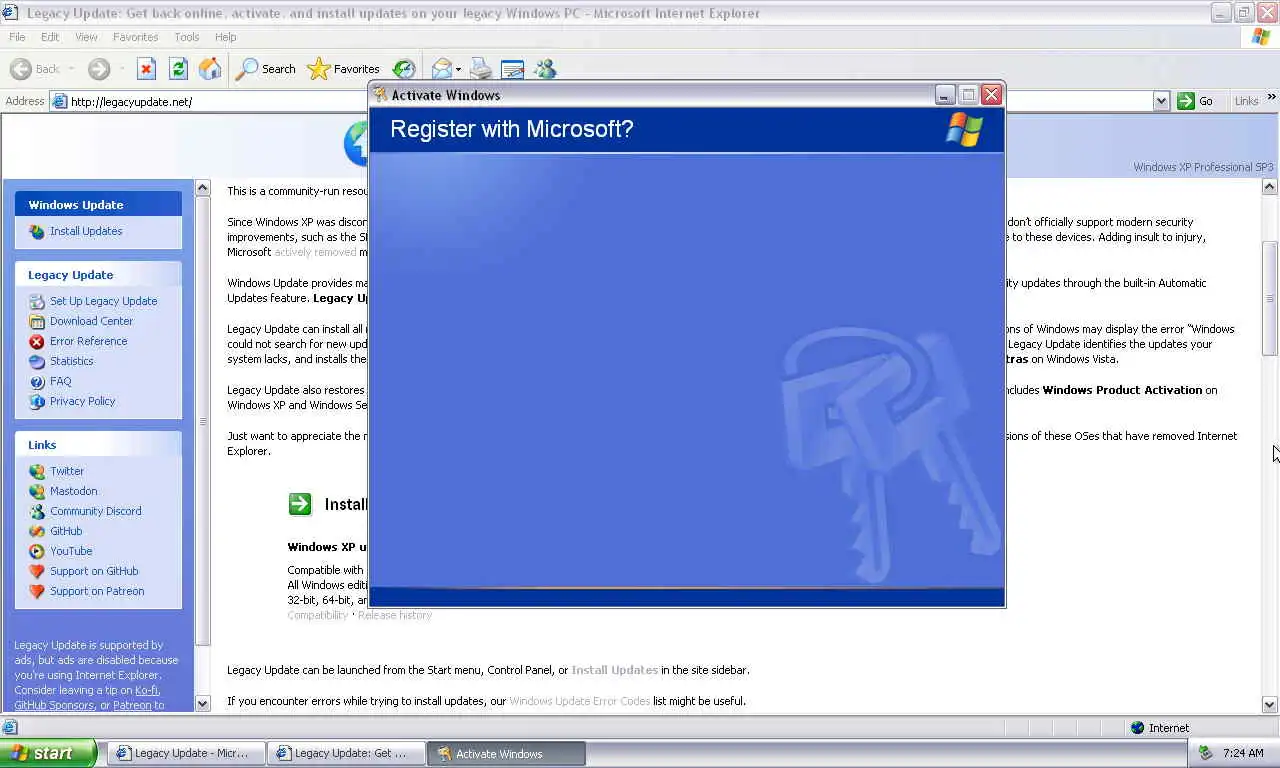Screen dimensions: 1280x768
Task: Click the Print icon
Action: click(481, 69)
